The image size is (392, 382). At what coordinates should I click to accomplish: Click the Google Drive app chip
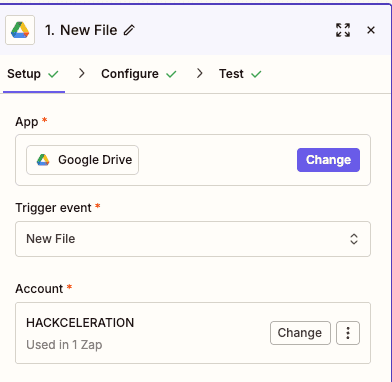[x=82, y=160]
